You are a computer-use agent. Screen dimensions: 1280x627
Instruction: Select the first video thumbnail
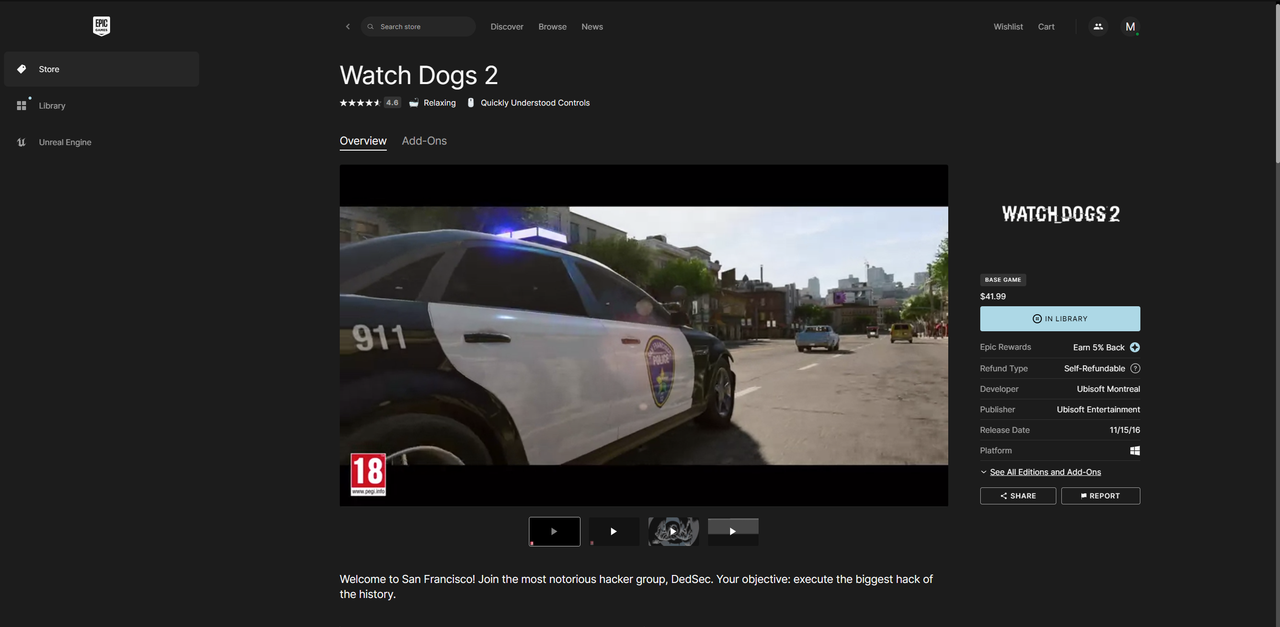554,531
